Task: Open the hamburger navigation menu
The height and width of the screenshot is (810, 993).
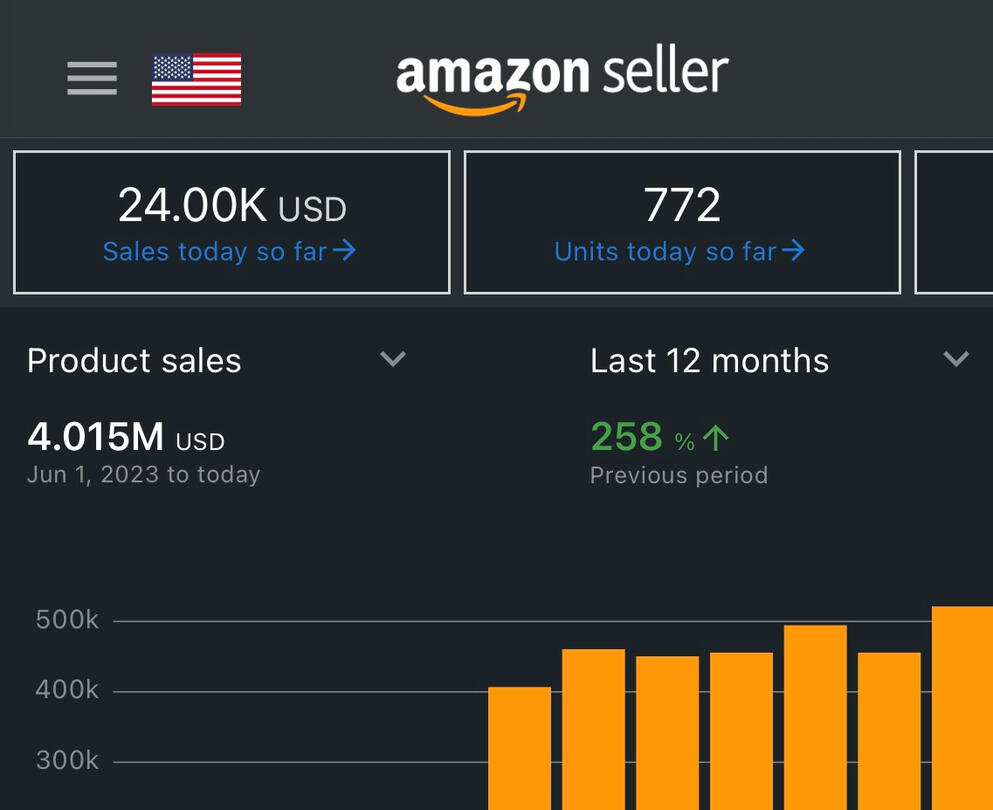Action: click(92, 78)
